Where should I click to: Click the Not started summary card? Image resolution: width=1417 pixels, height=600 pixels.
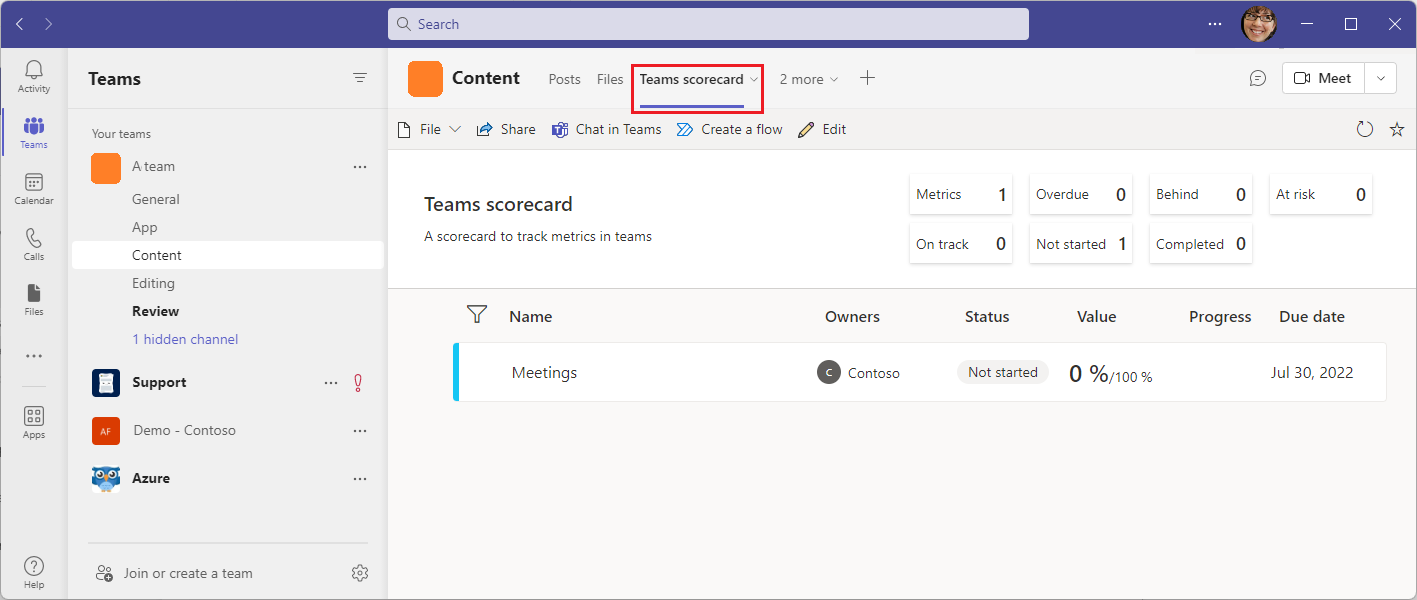tap(1081, 244)
